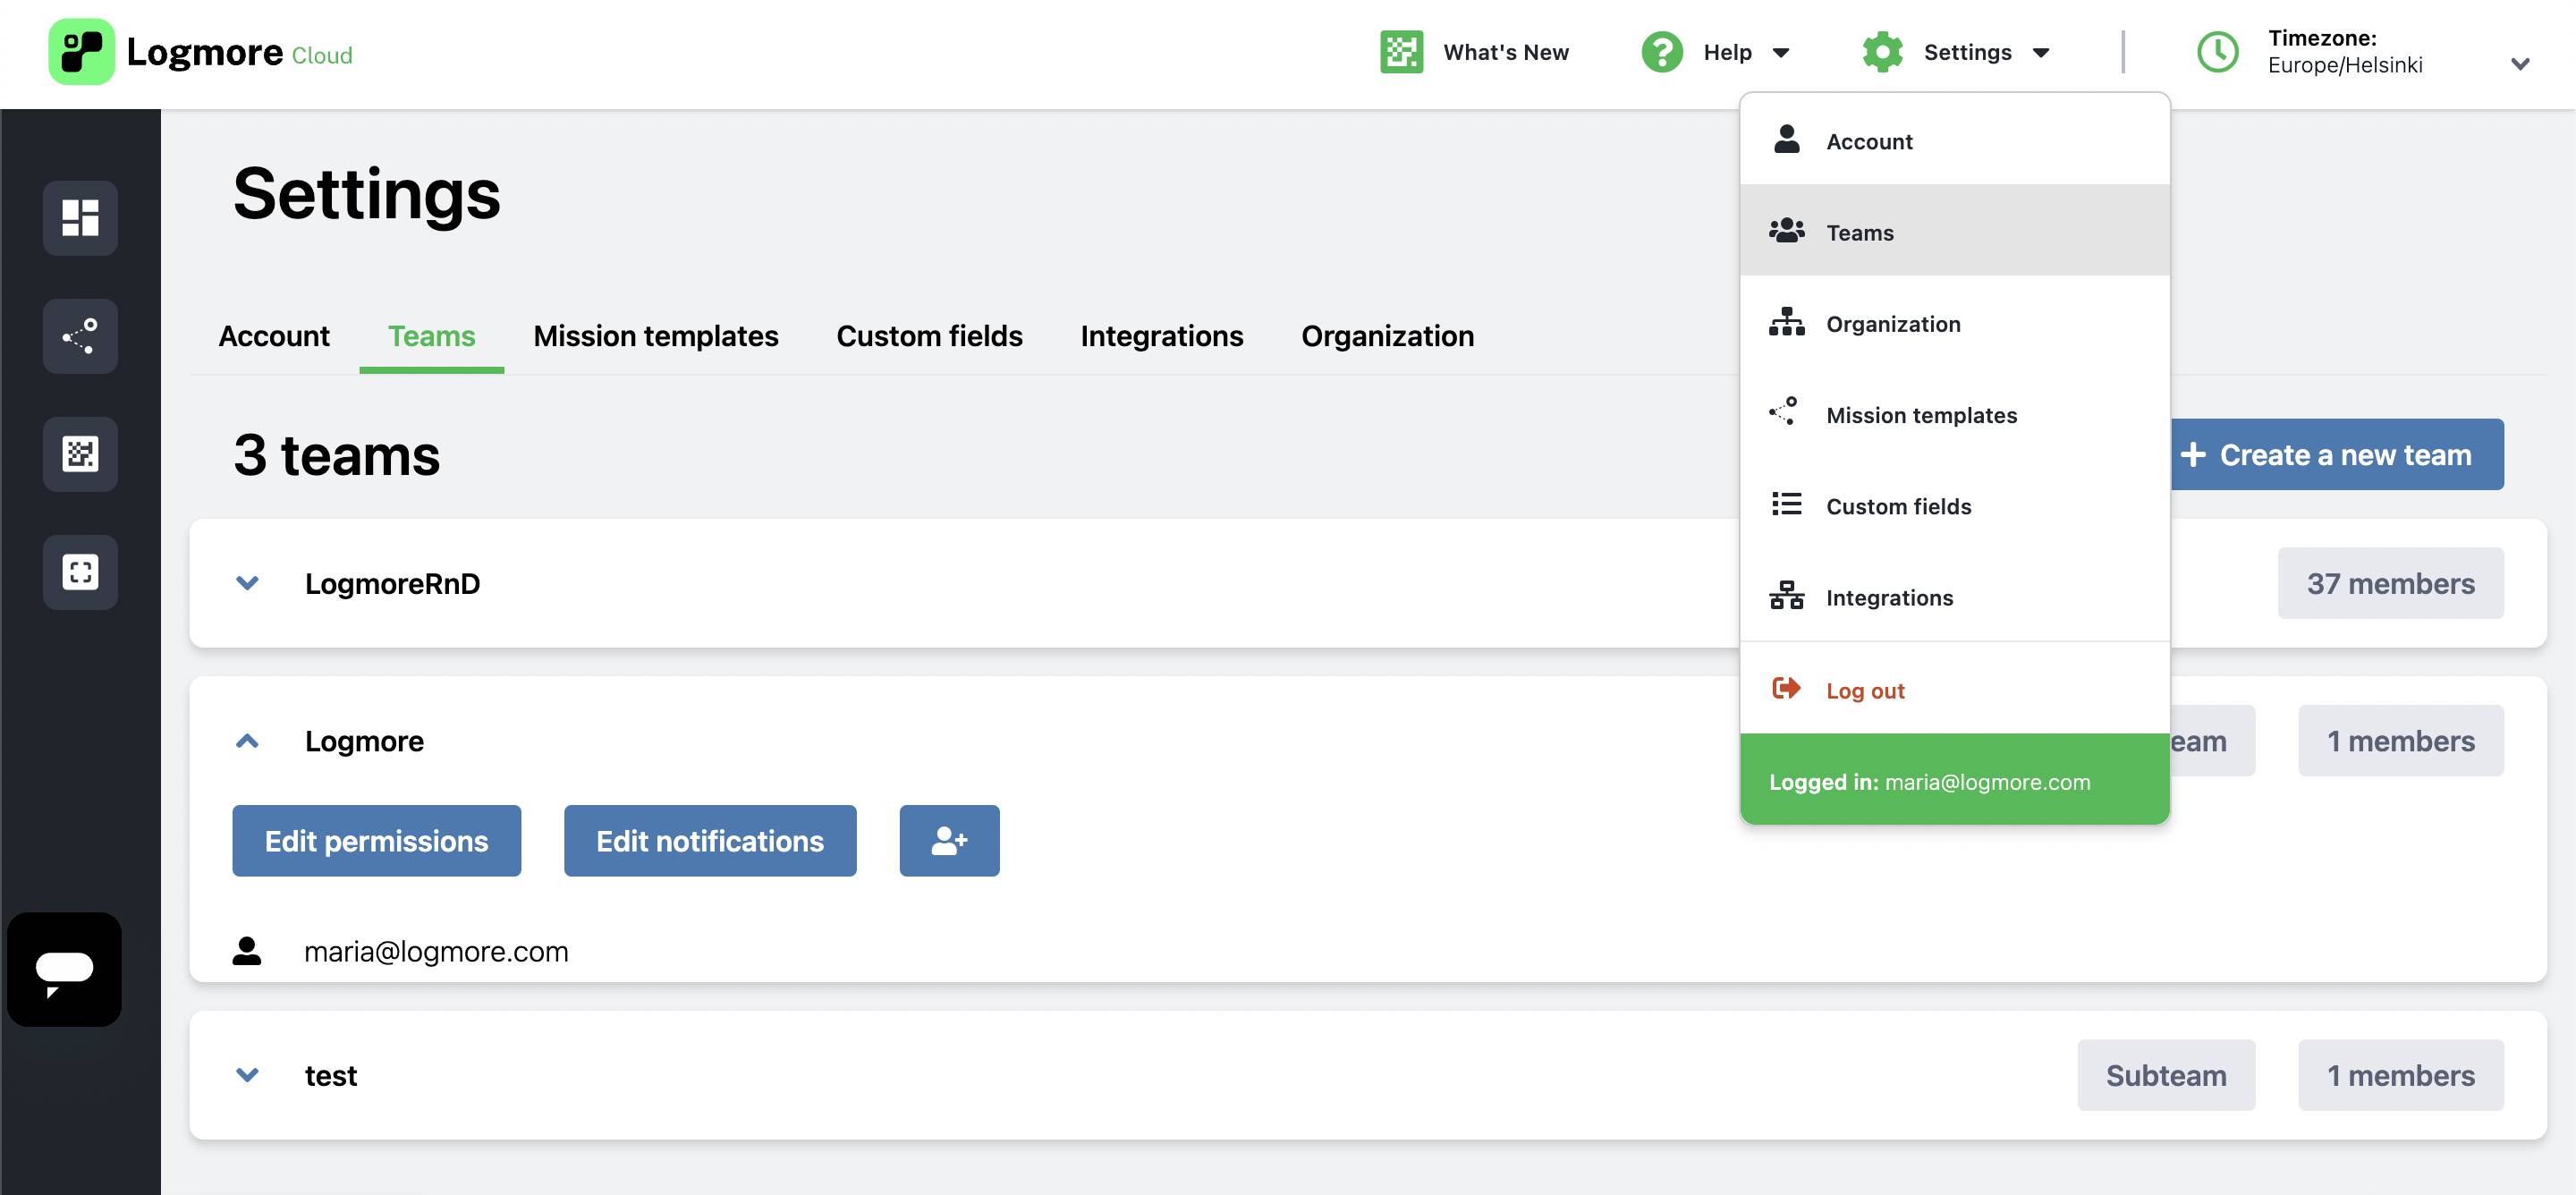
Task: Open the Help dropdown menu
Action: 1716,52
